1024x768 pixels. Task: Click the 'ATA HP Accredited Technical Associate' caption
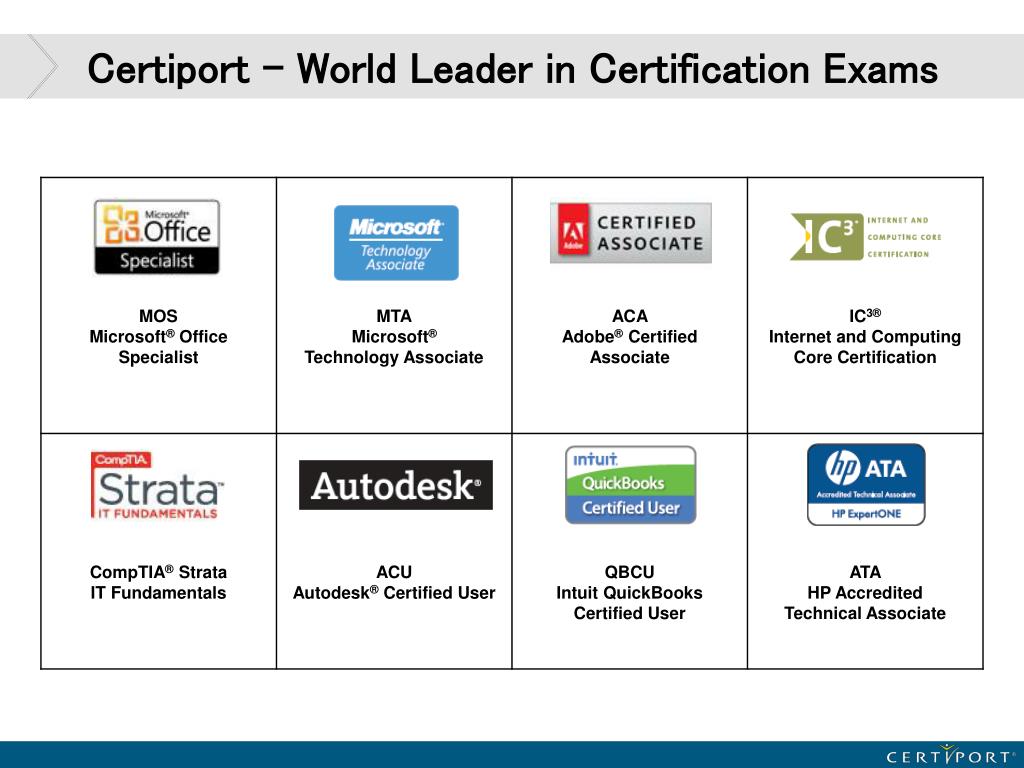[x=865, y=593]
